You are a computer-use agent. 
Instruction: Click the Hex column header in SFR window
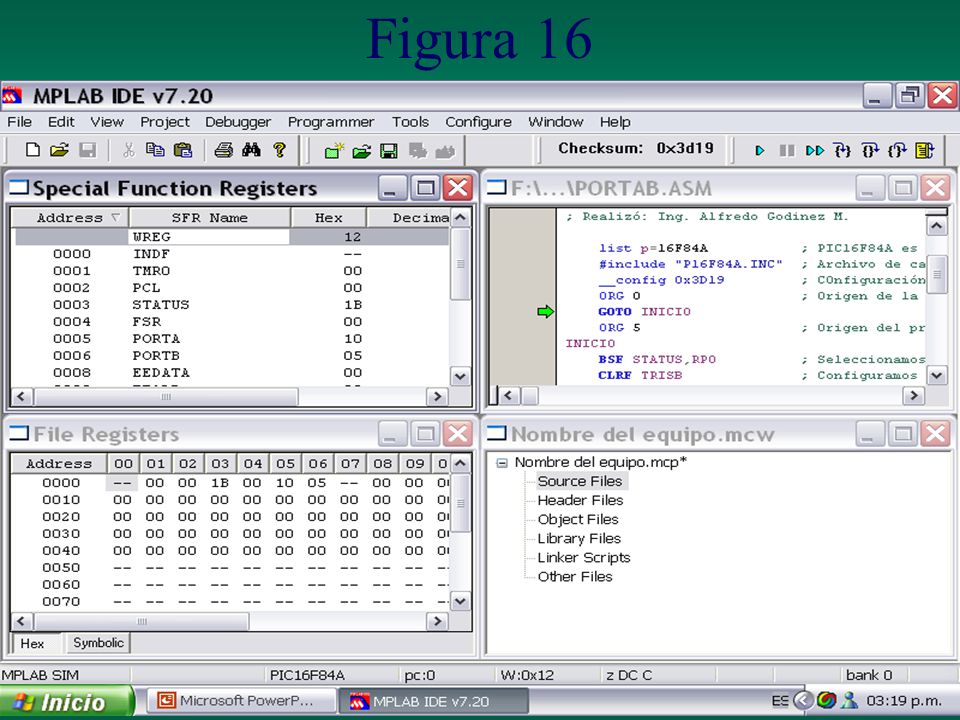coord(329,217)
